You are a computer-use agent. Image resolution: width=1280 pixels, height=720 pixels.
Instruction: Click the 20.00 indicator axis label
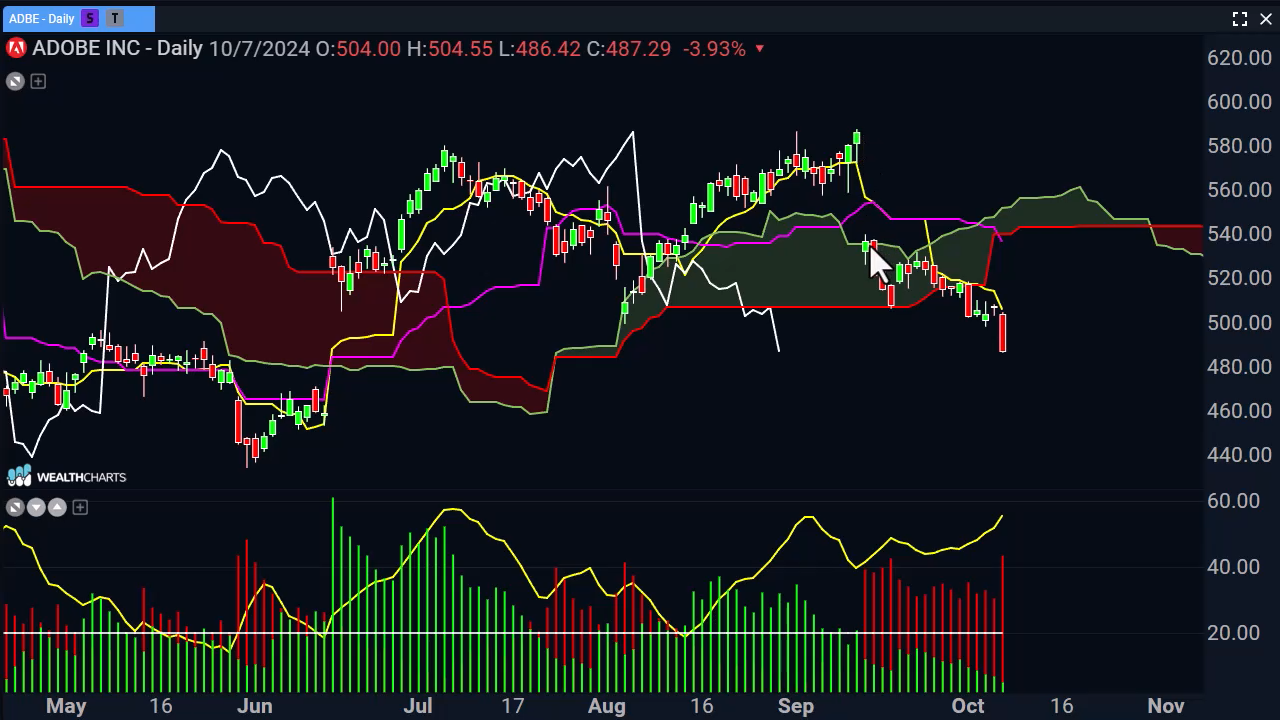[1233, 633]
